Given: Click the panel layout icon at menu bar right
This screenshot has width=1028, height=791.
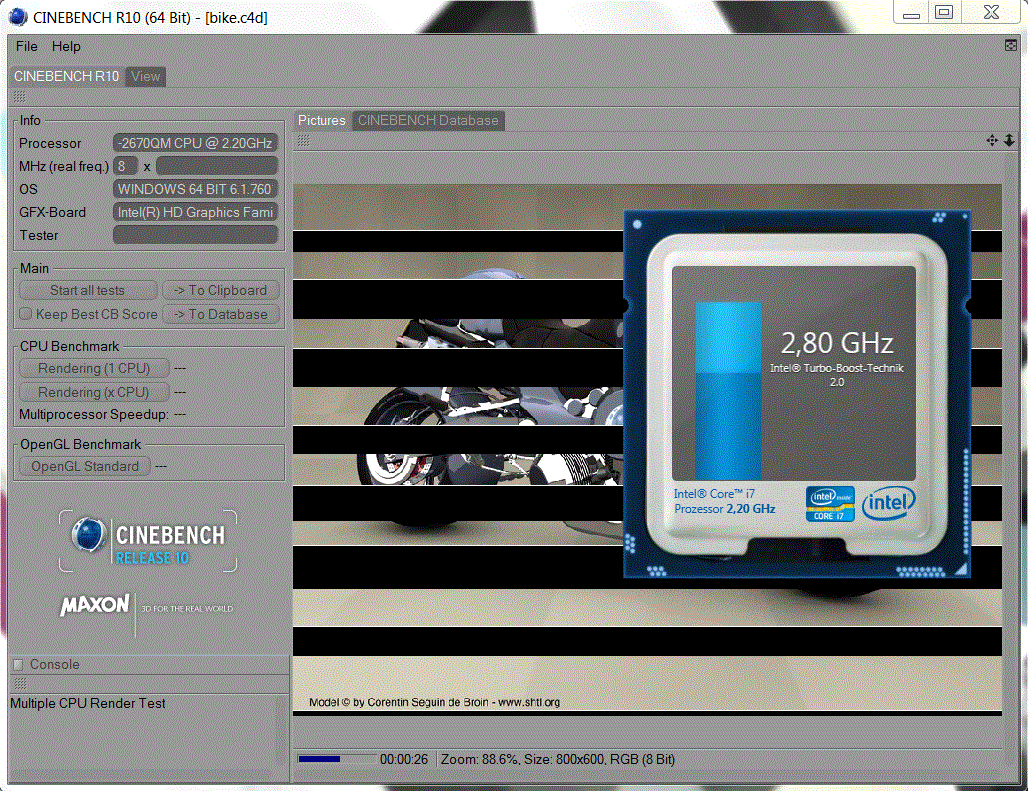Looking at the screenshot, I should 1011,45.
